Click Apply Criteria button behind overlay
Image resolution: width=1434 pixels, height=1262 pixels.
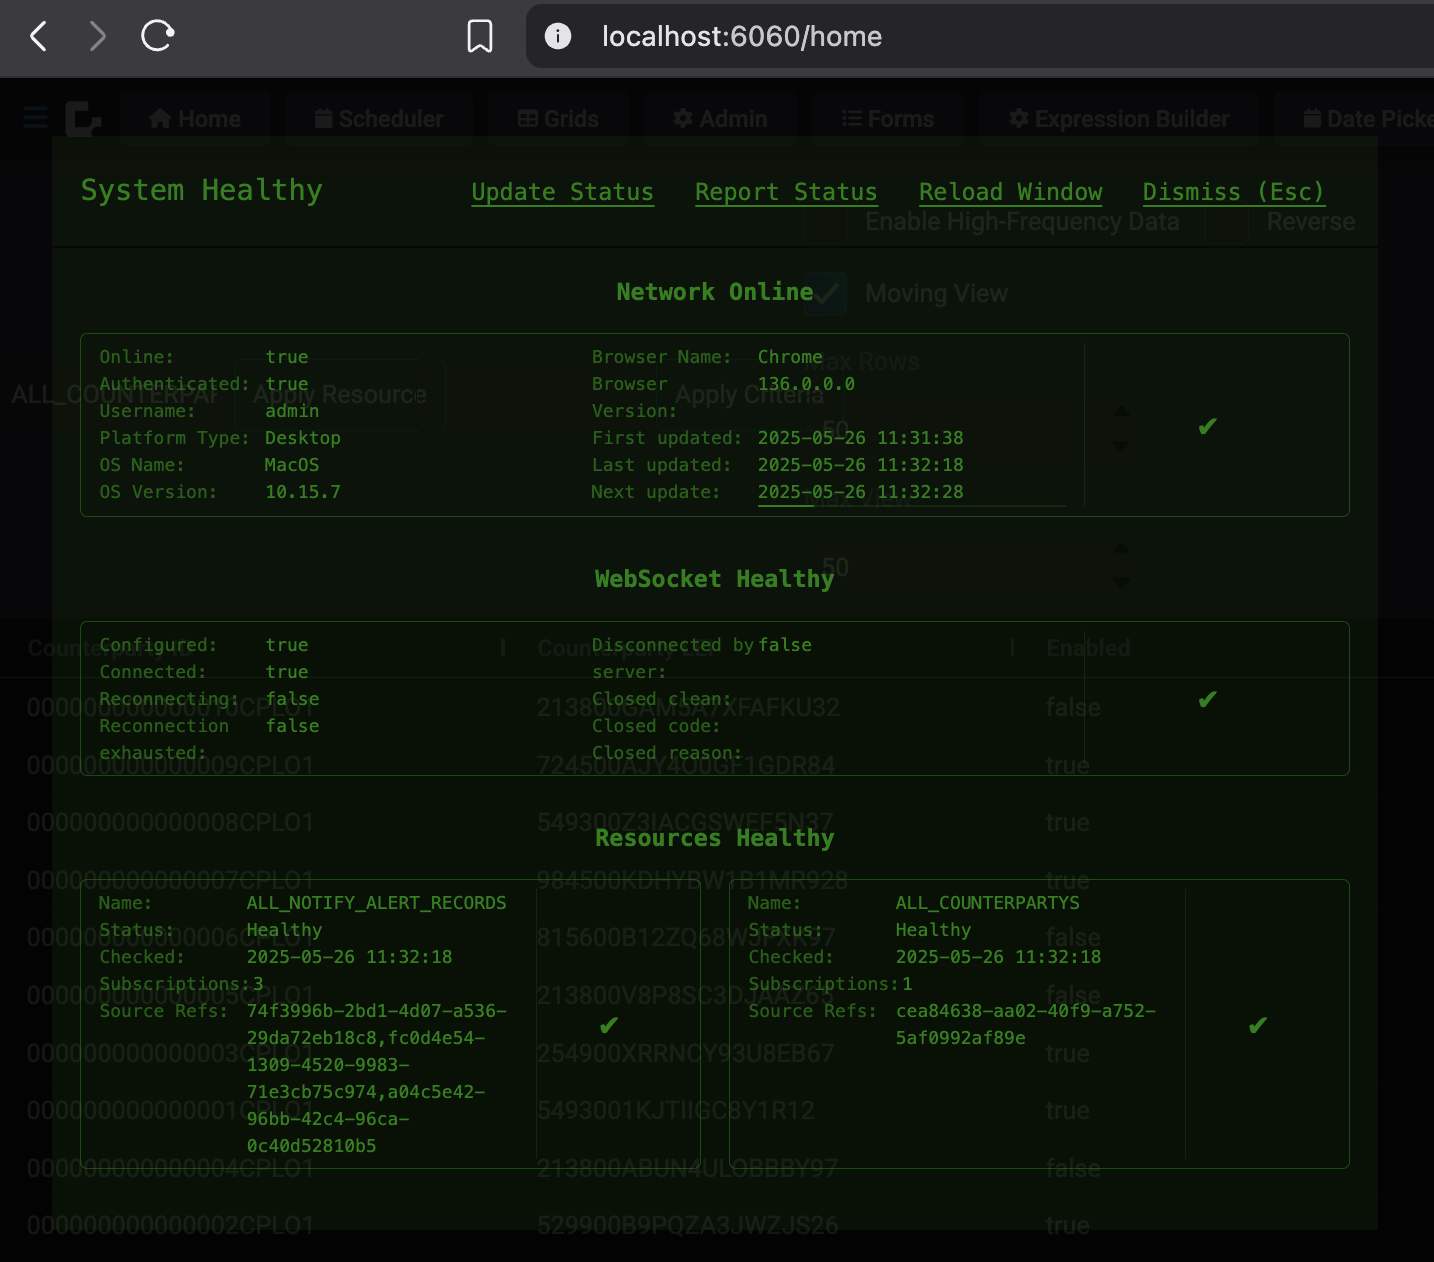coord(749,395)
